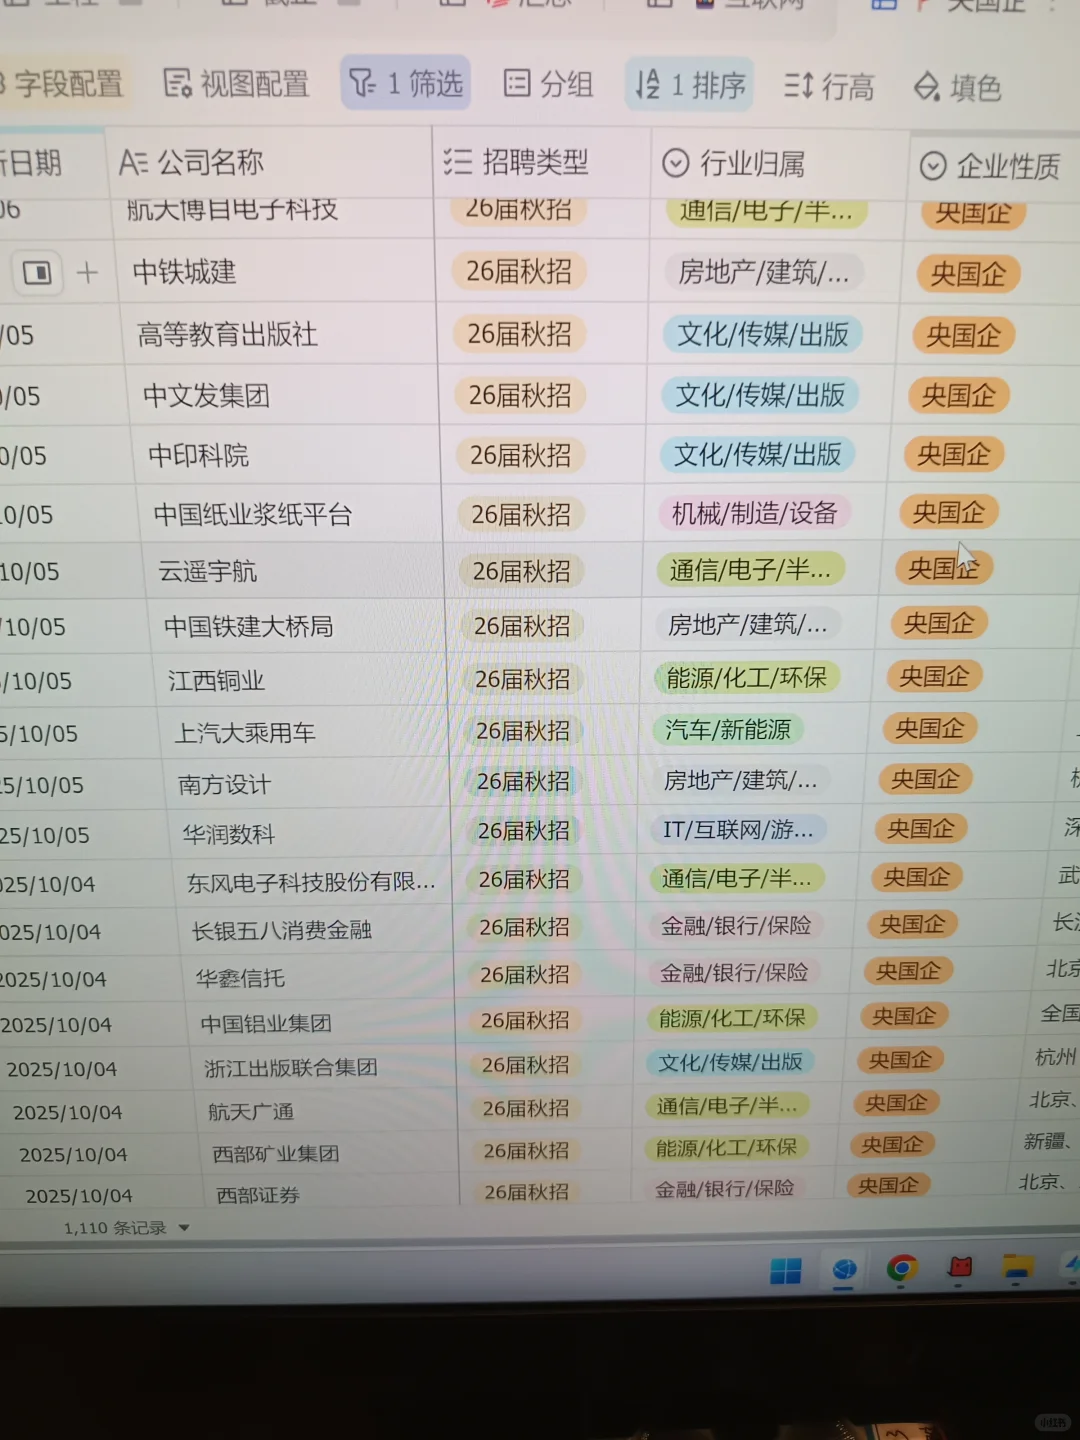Click 26届秋招 tag in 中铁城建 row
This screenshot has width=1080, height=1440.
[x=519, y=271]
